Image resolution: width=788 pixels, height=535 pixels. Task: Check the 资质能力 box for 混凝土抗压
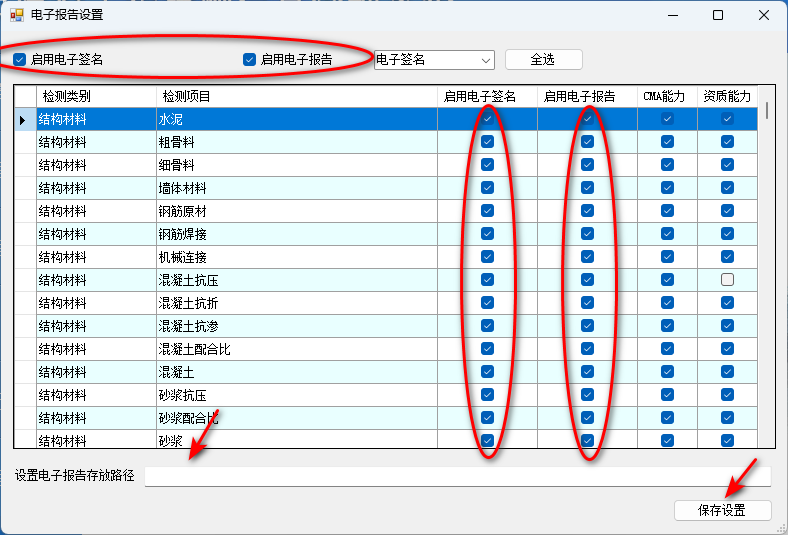[x=727, y=280]
